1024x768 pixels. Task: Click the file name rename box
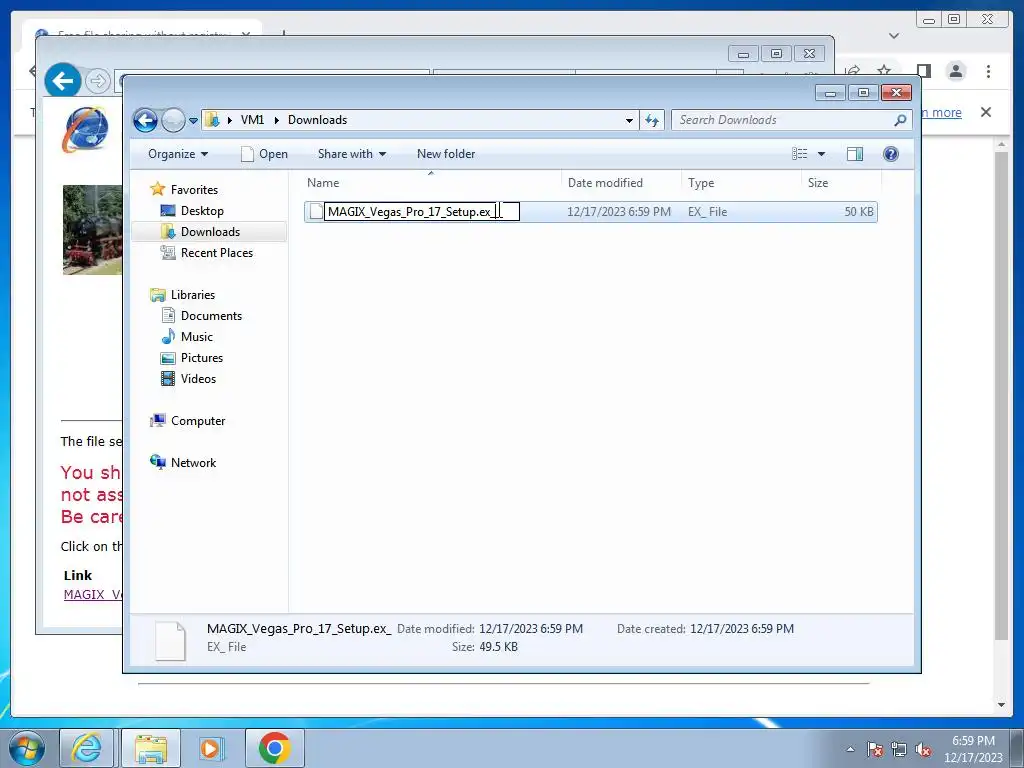[422, 212]
